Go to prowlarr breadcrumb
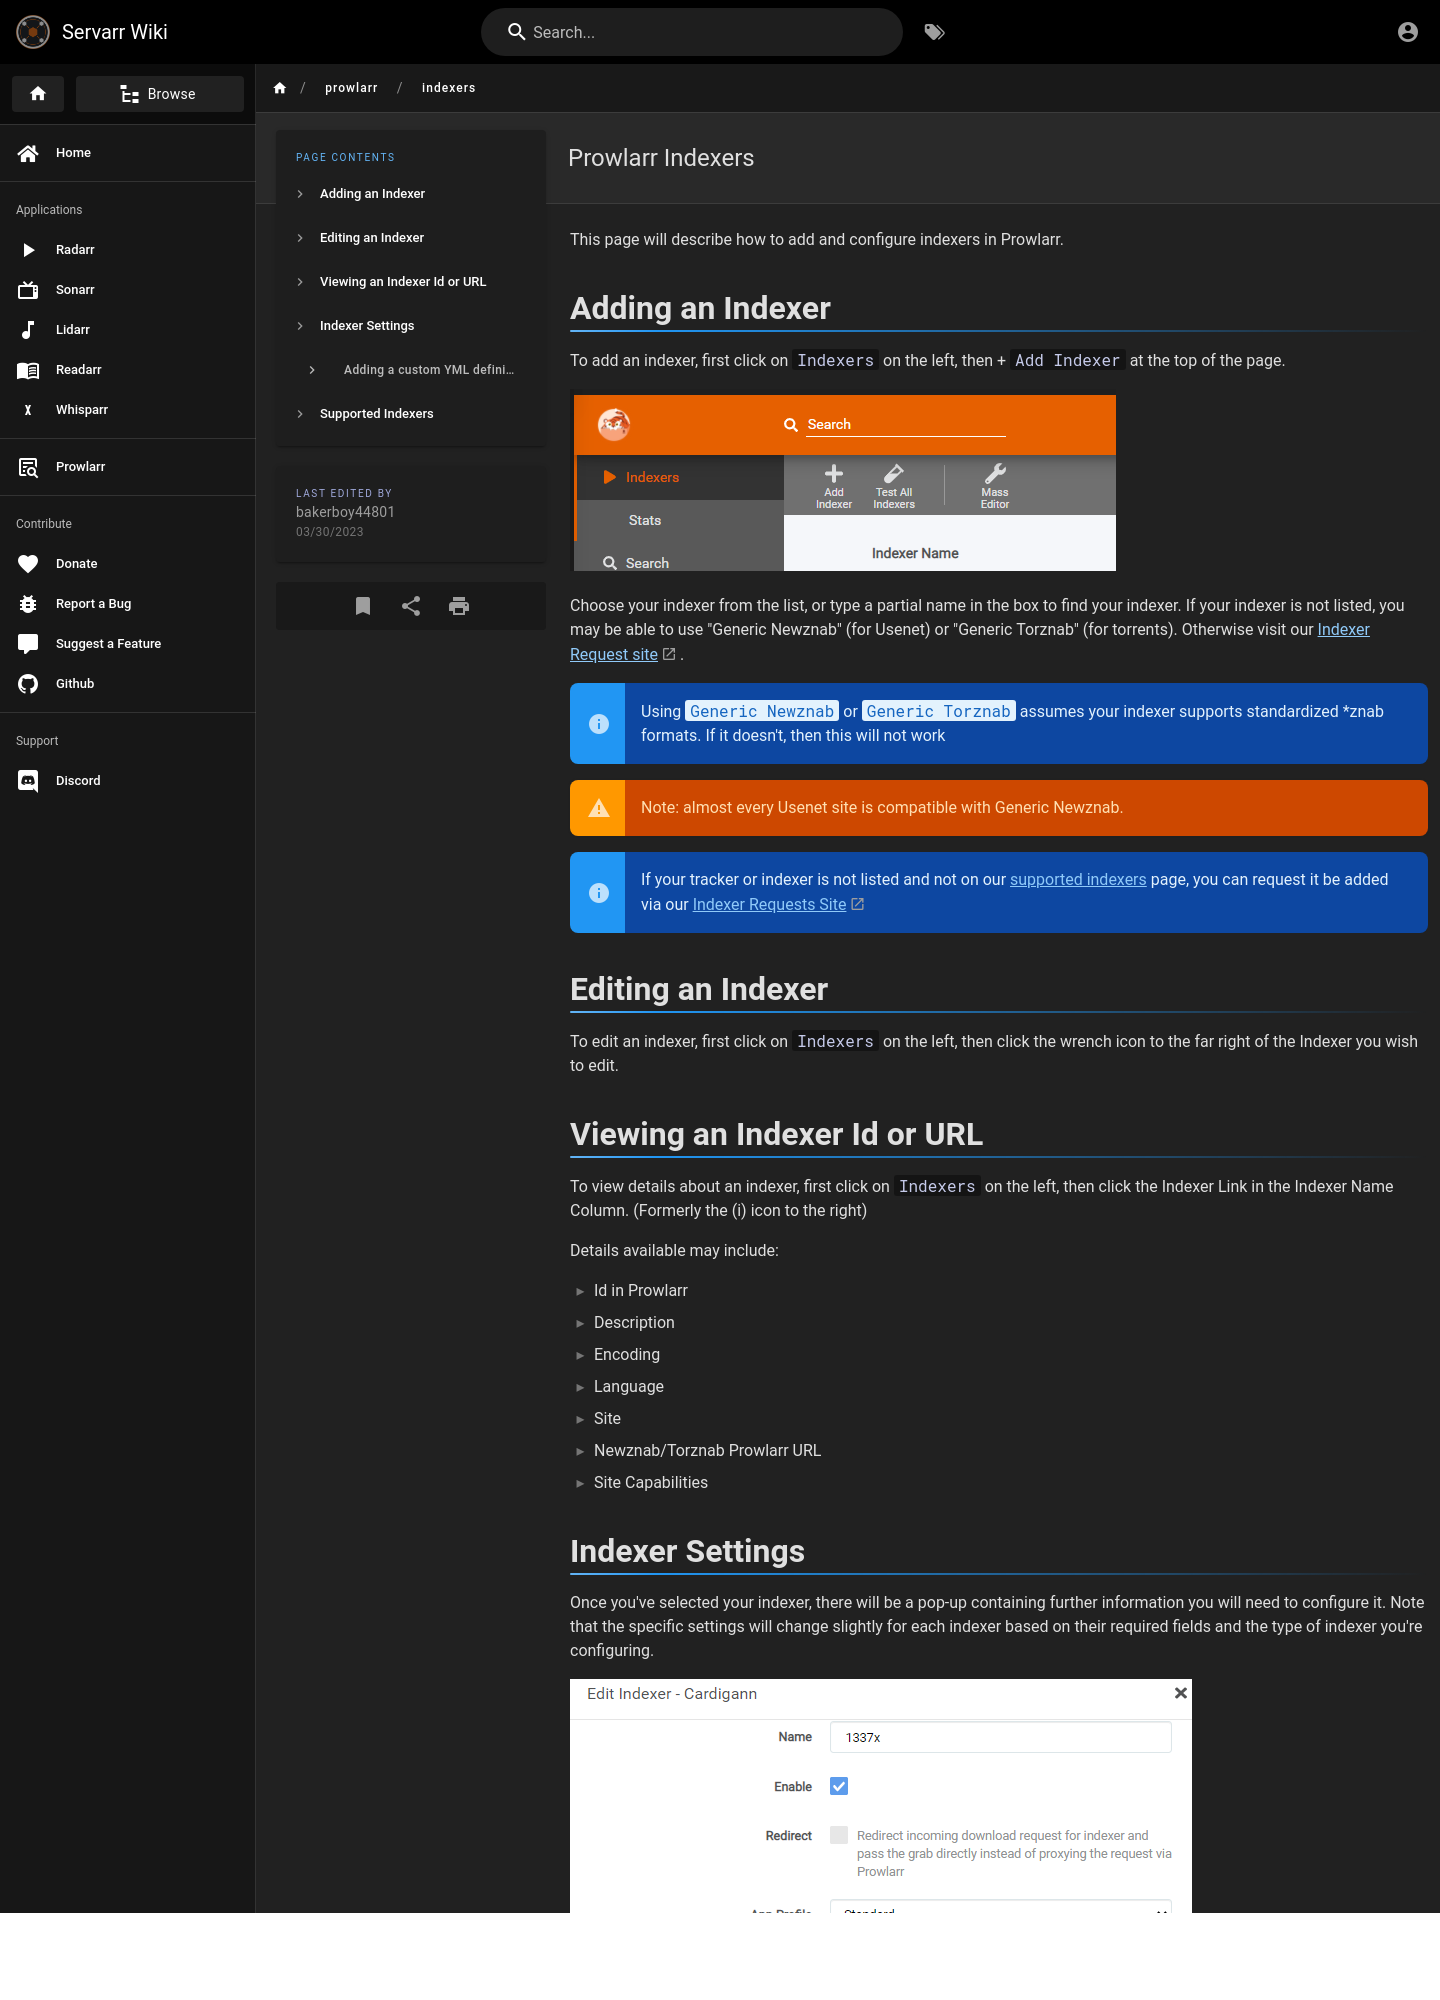Screen dimensions: 1440x2000 click(351, 88)
